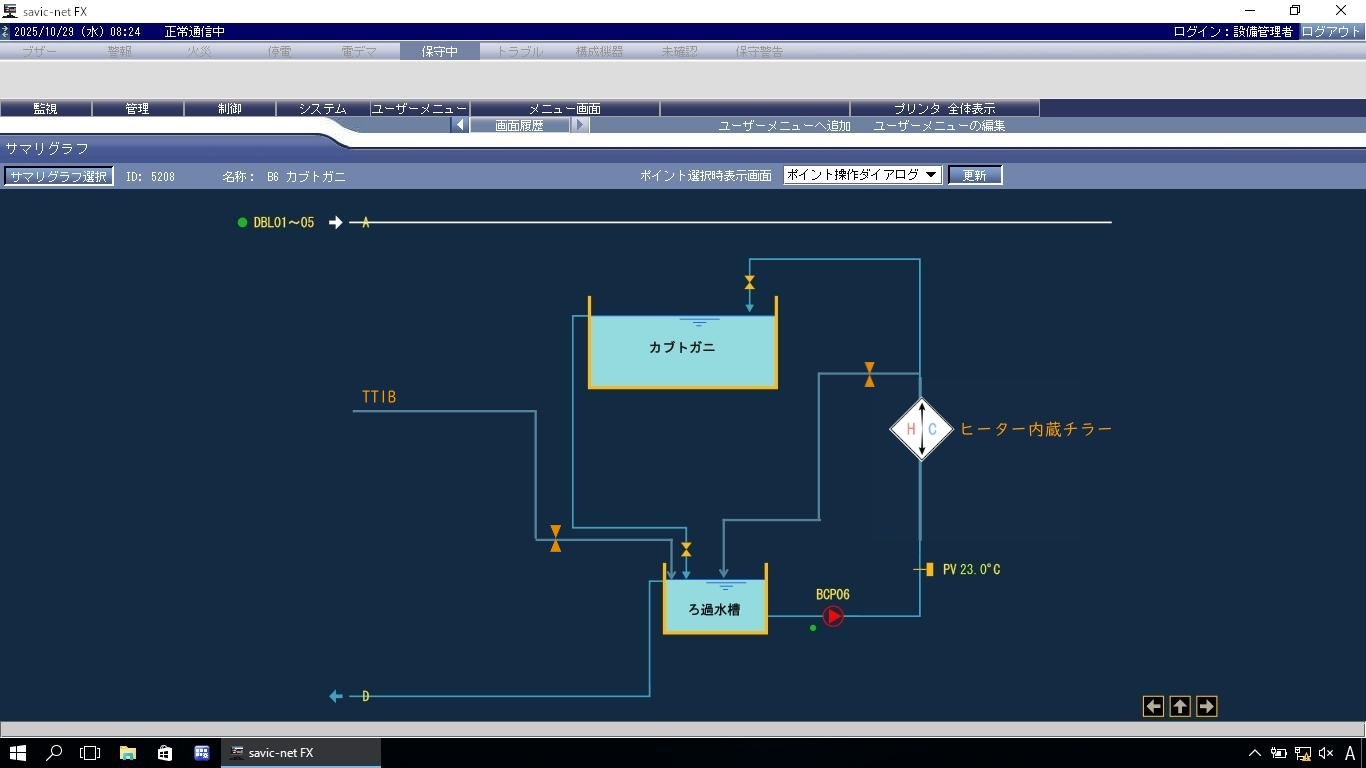Click the green DBL01~05 status indicator
The width and height of the screenshot is (1366, 768).
coord(242,223)
